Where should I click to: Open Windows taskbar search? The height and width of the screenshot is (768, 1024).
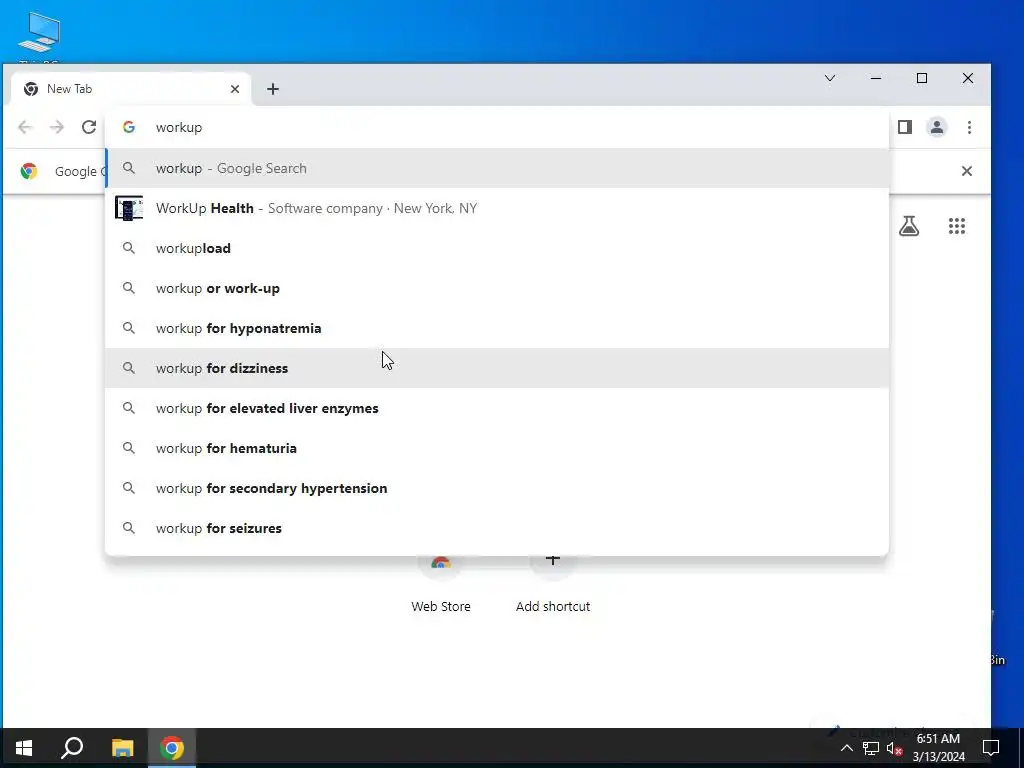72,748
